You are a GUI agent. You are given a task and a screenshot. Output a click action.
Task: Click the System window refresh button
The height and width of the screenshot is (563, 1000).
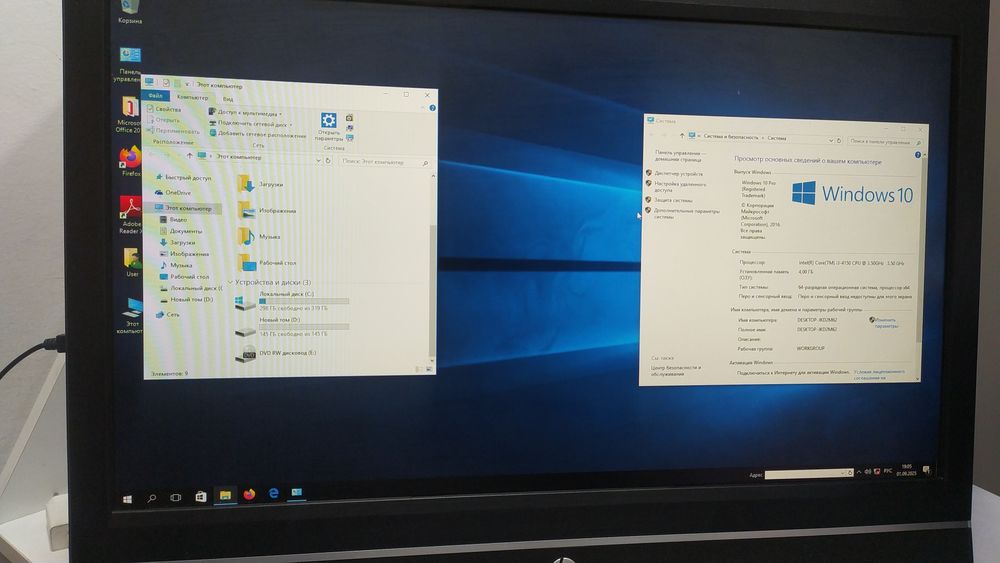point(839,140)
